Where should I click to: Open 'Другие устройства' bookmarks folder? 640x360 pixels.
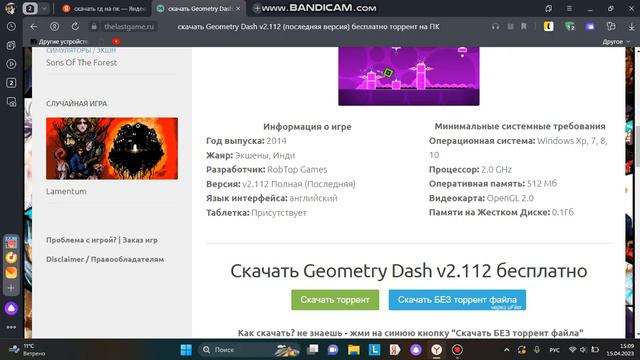59,42
